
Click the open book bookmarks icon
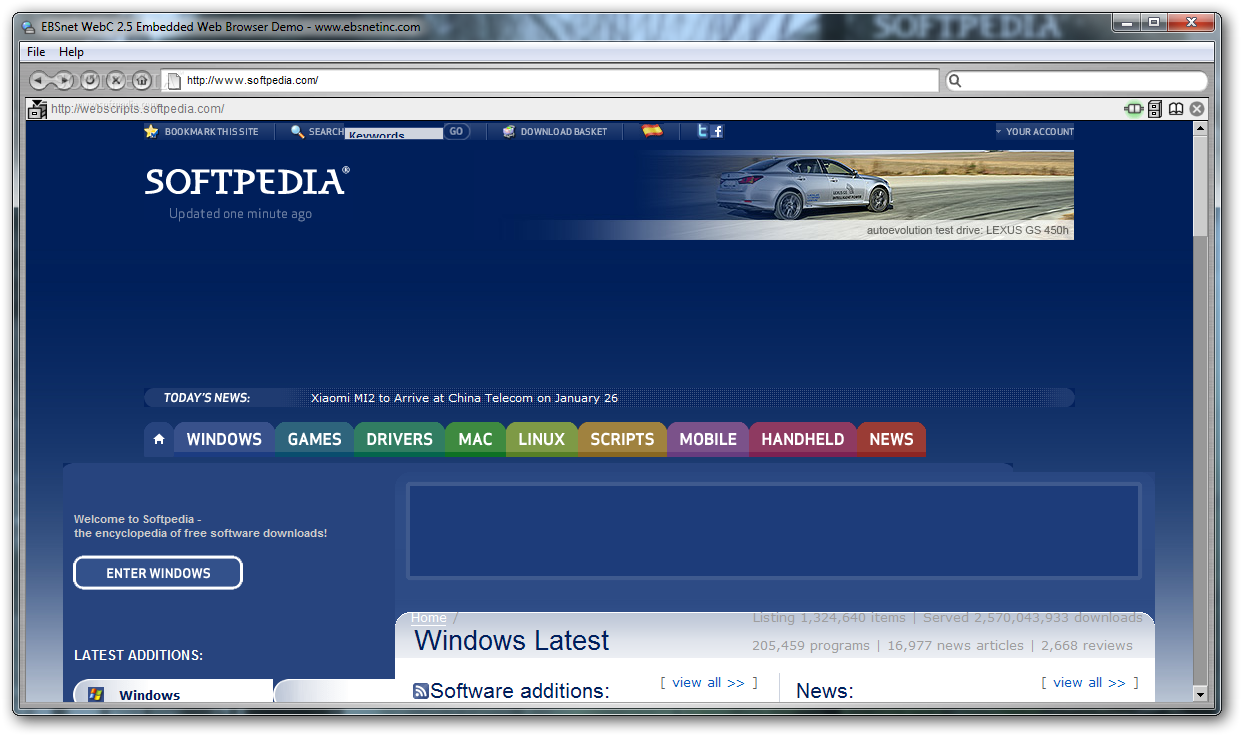[x=1176, y=109]
